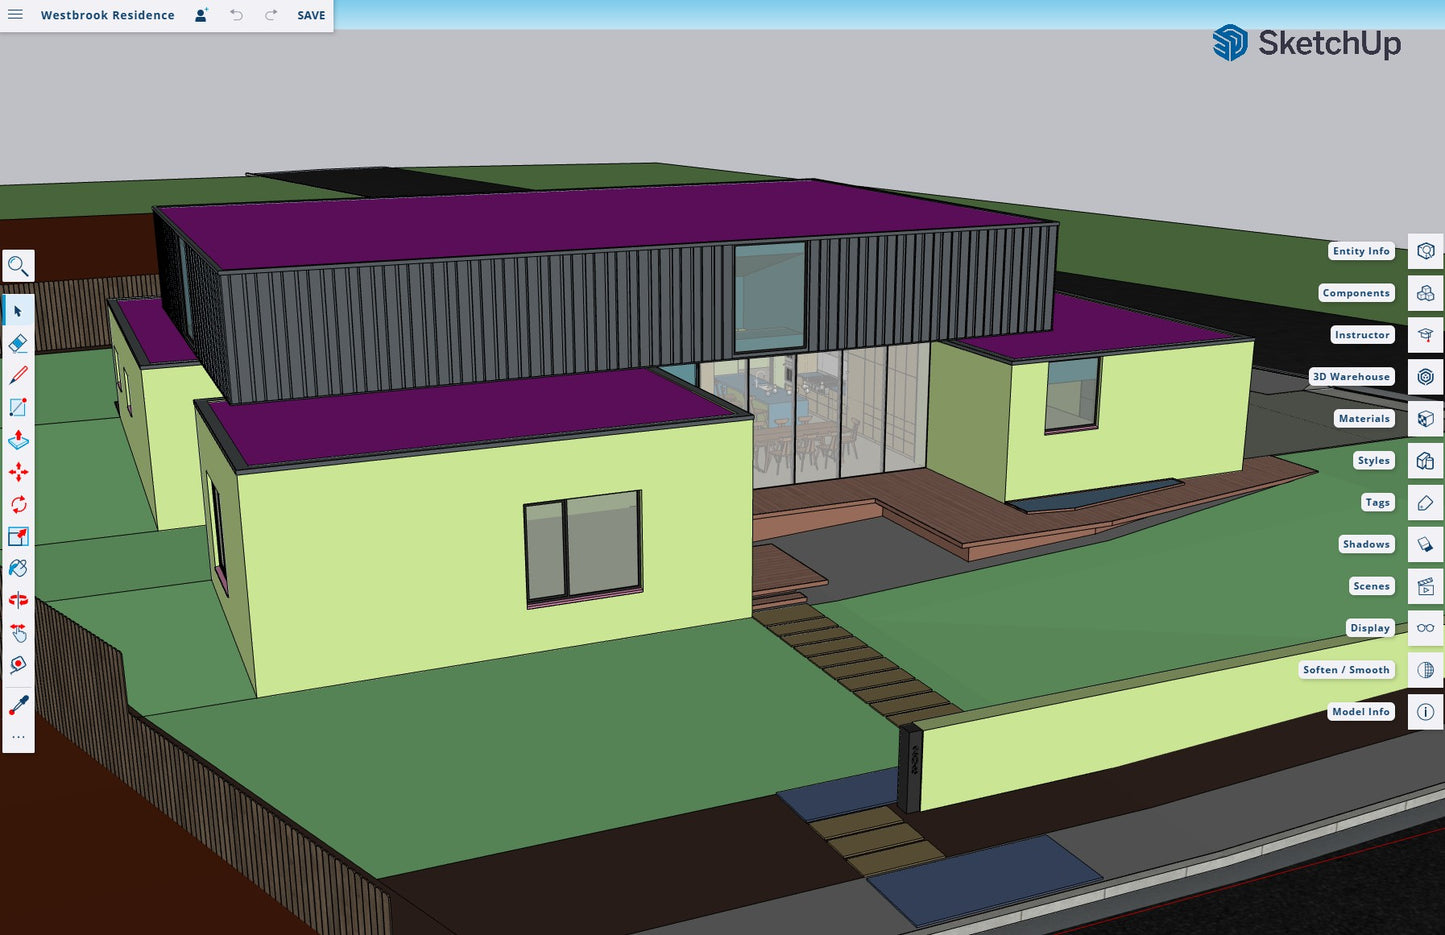Choose the Line pencil tool
Viewport: 1445px width, 935px height.
18,375
